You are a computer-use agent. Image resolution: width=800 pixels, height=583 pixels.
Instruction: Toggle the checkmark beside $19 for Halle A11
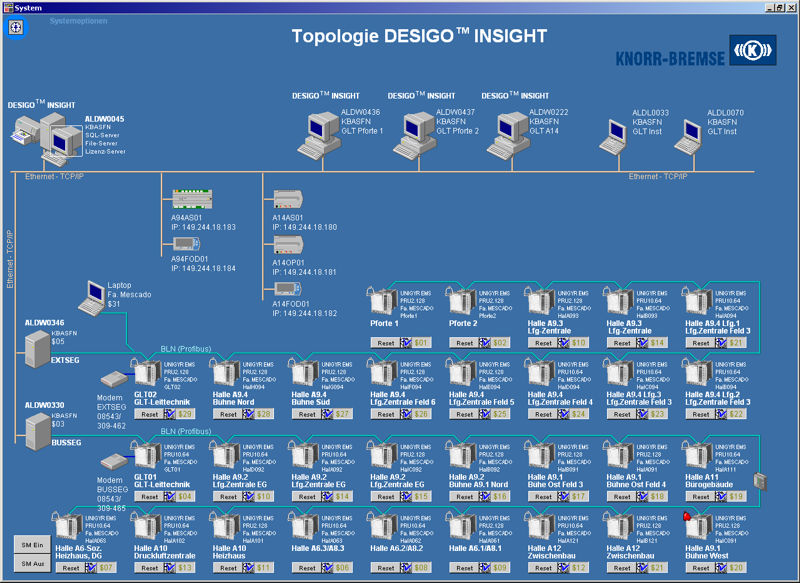click(721, 496)
